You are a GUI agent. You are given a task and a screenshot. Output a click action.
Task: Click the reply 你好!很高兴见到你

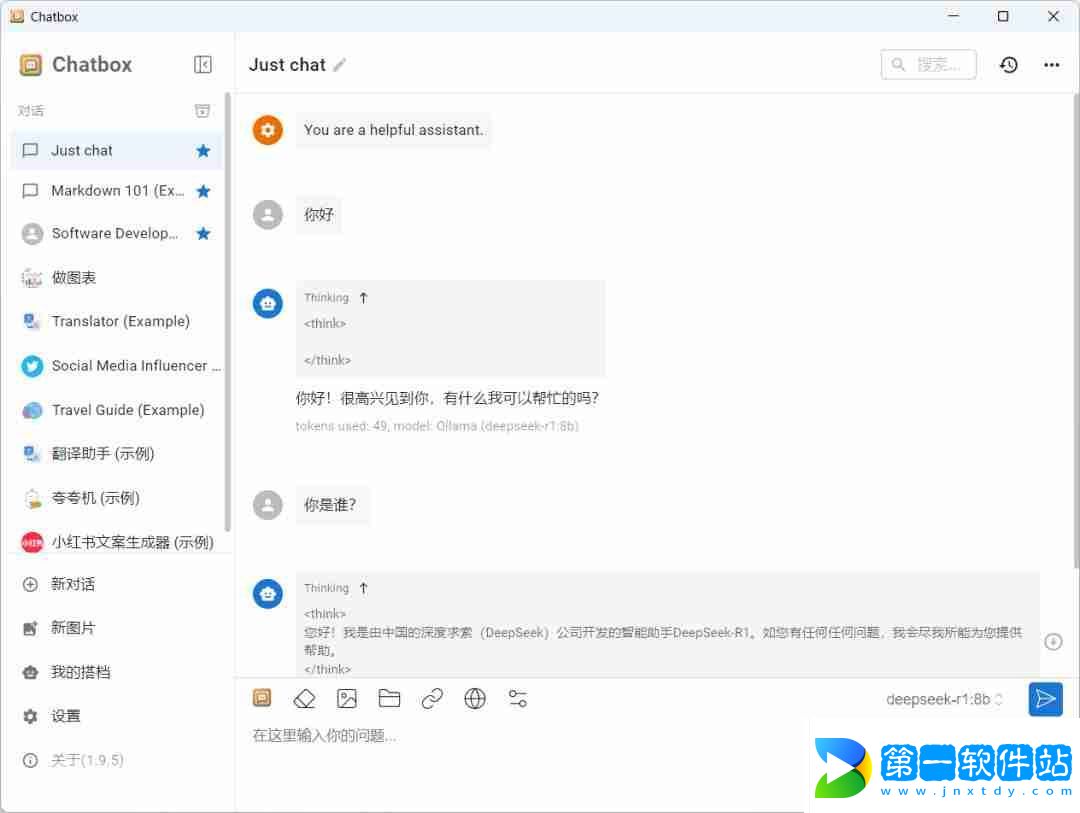click(x=447, y=398)
